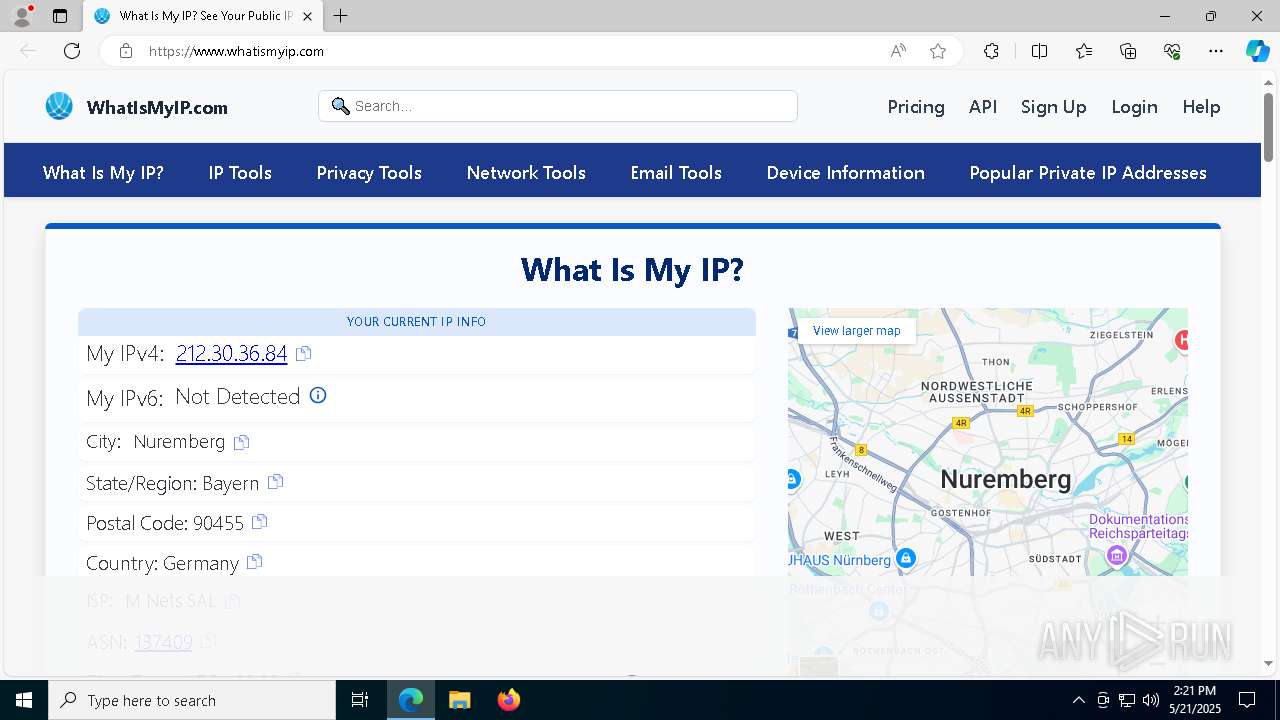This screenshot has width=1280, height=720.
Task: Copy the IPv4 address using its copy icon
Action: 304,353
